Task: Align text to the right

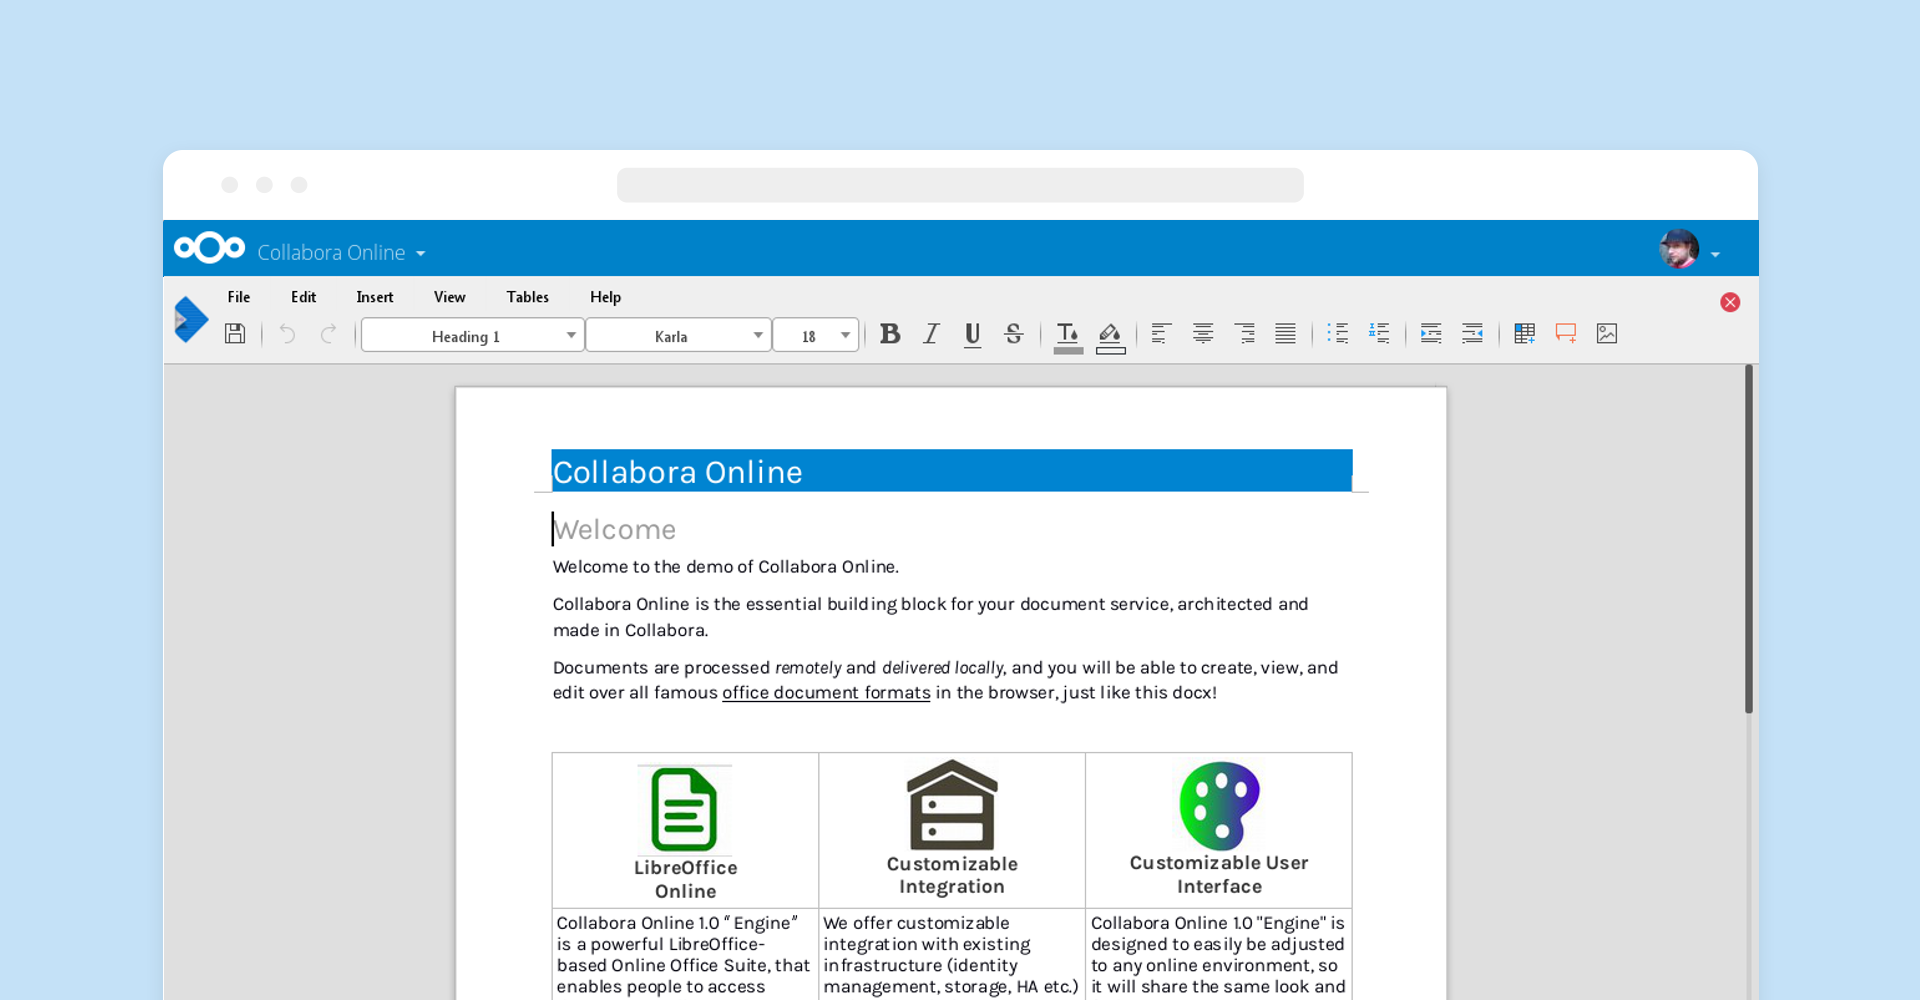Action: coord(1245,334)
